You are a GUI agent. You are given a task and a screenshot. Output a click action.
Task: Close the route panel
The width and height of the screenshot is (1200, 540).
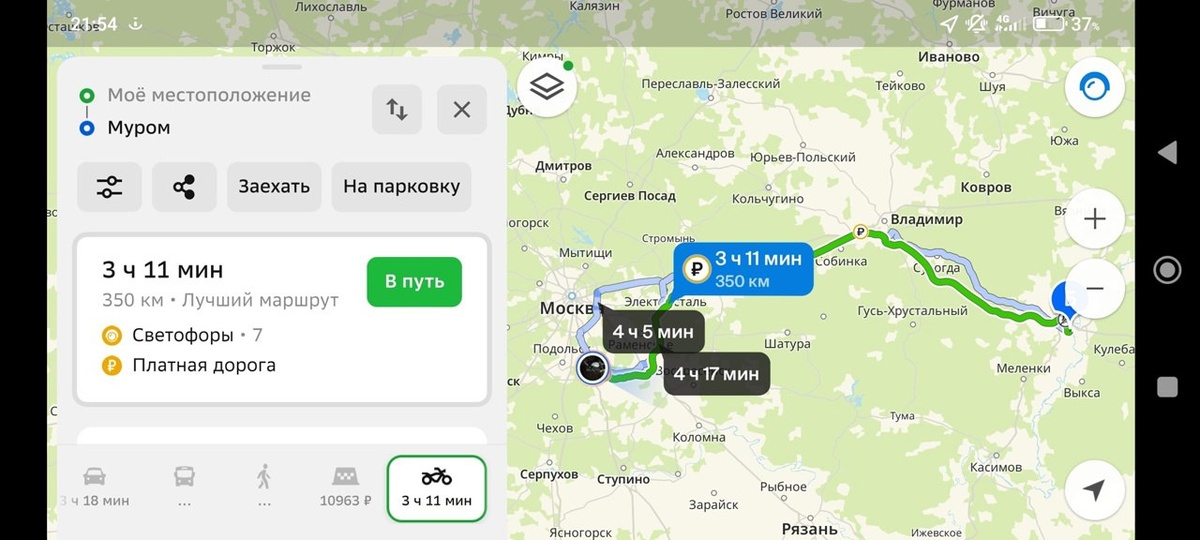pyautogui.click(x=462, y=110)
